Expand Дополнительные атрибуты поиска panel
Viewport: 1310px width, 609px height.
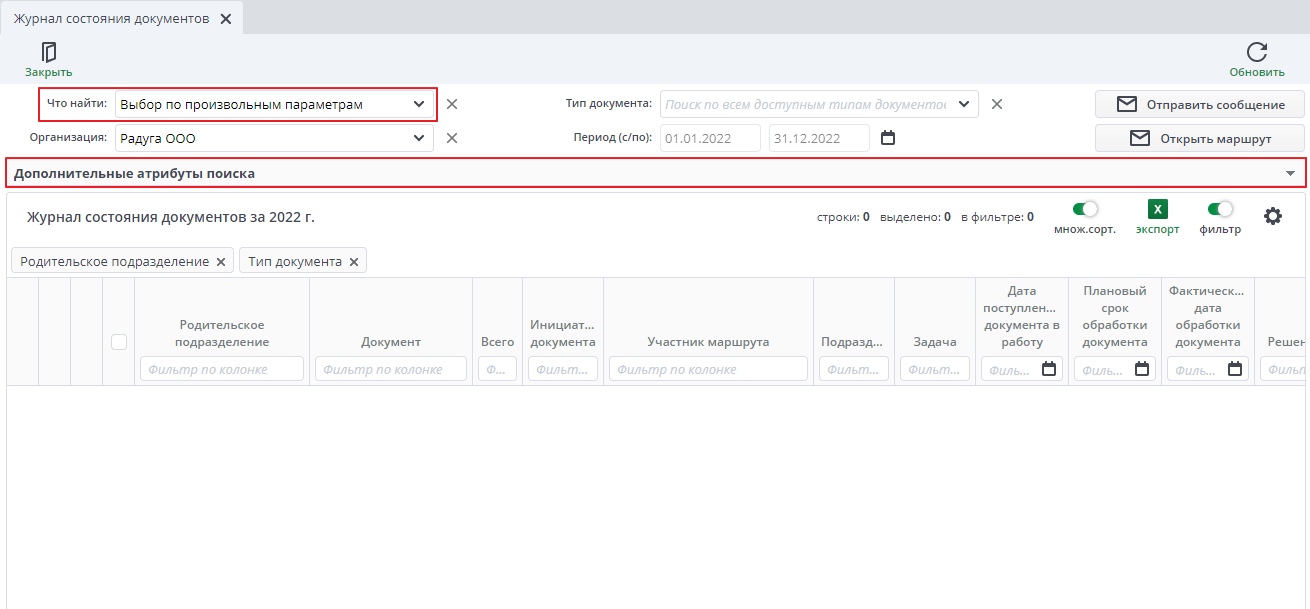point(1290,173)
